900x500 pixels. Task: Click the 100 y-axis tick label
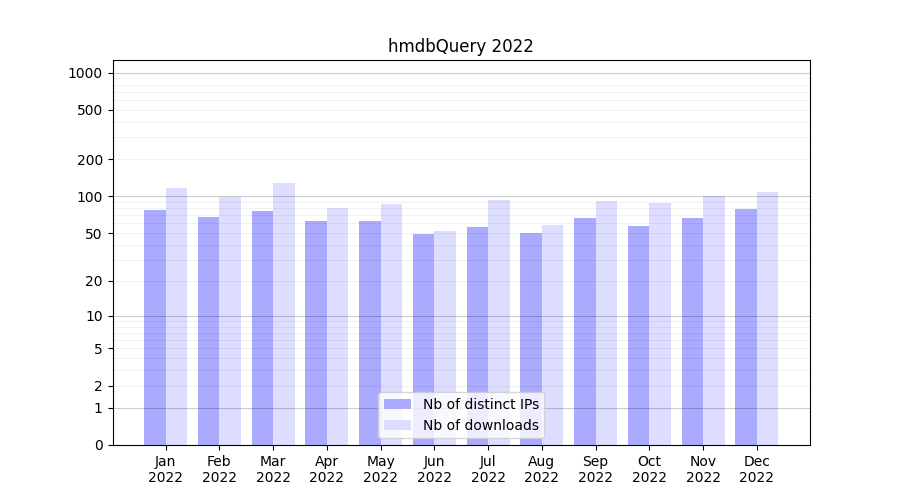click(x=89, y=197)
